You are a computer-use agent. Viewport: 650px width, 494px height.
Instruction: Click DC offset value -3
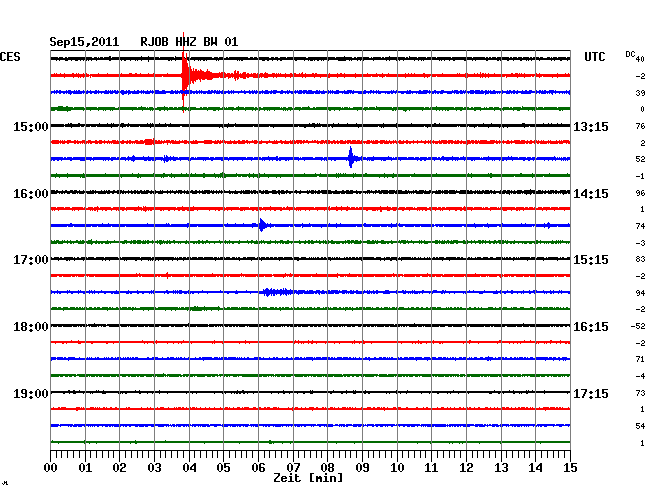pos(640,243)
